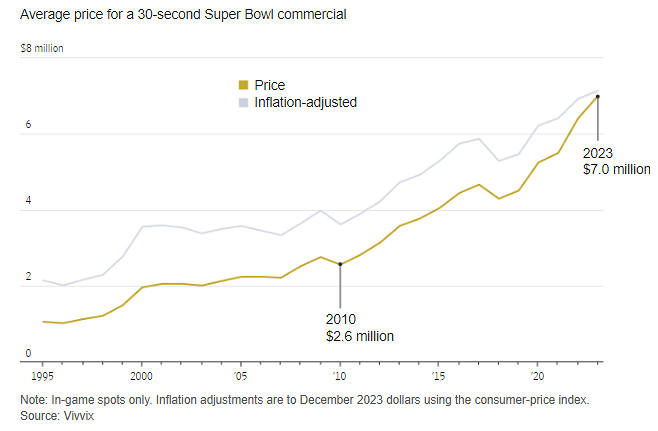Screen dimensions: 658x431
Task: Select the "Inflation-adjusted" legend label
Action: (305, 102)
